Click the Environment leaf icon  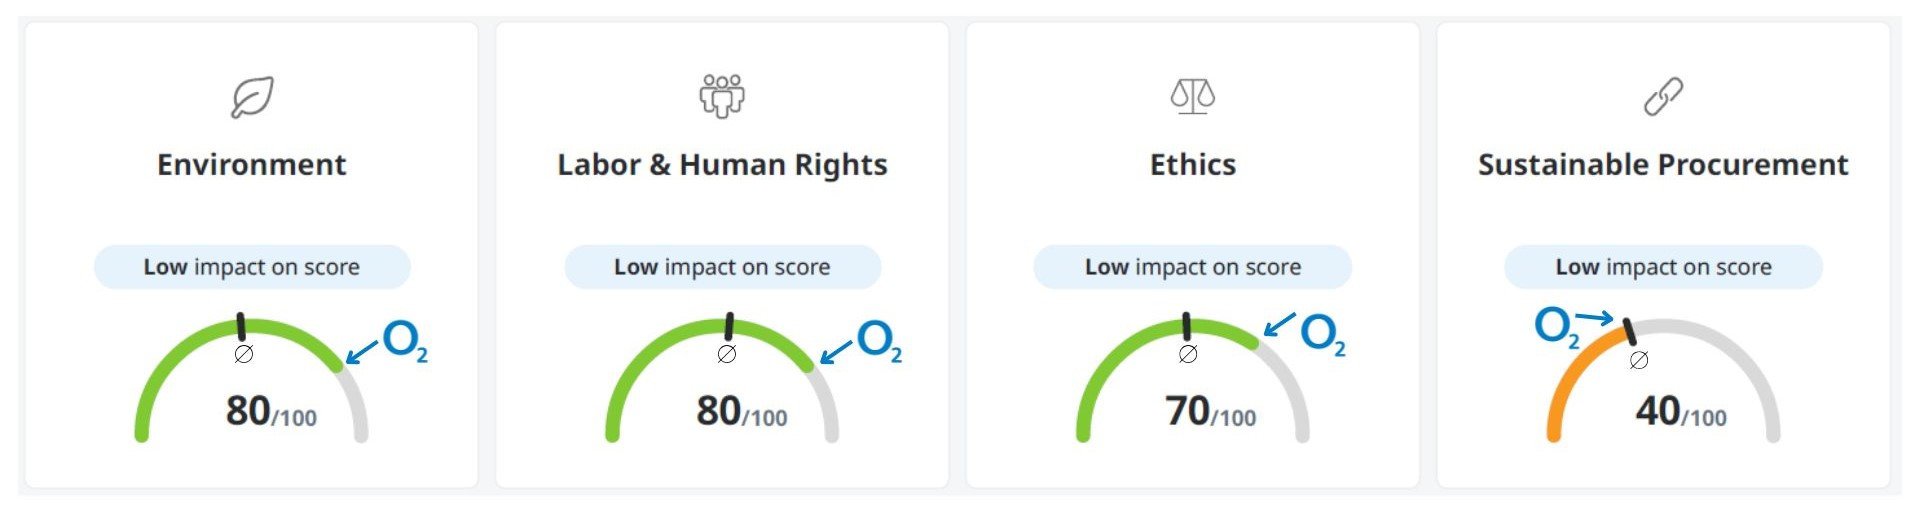(252, 97)
